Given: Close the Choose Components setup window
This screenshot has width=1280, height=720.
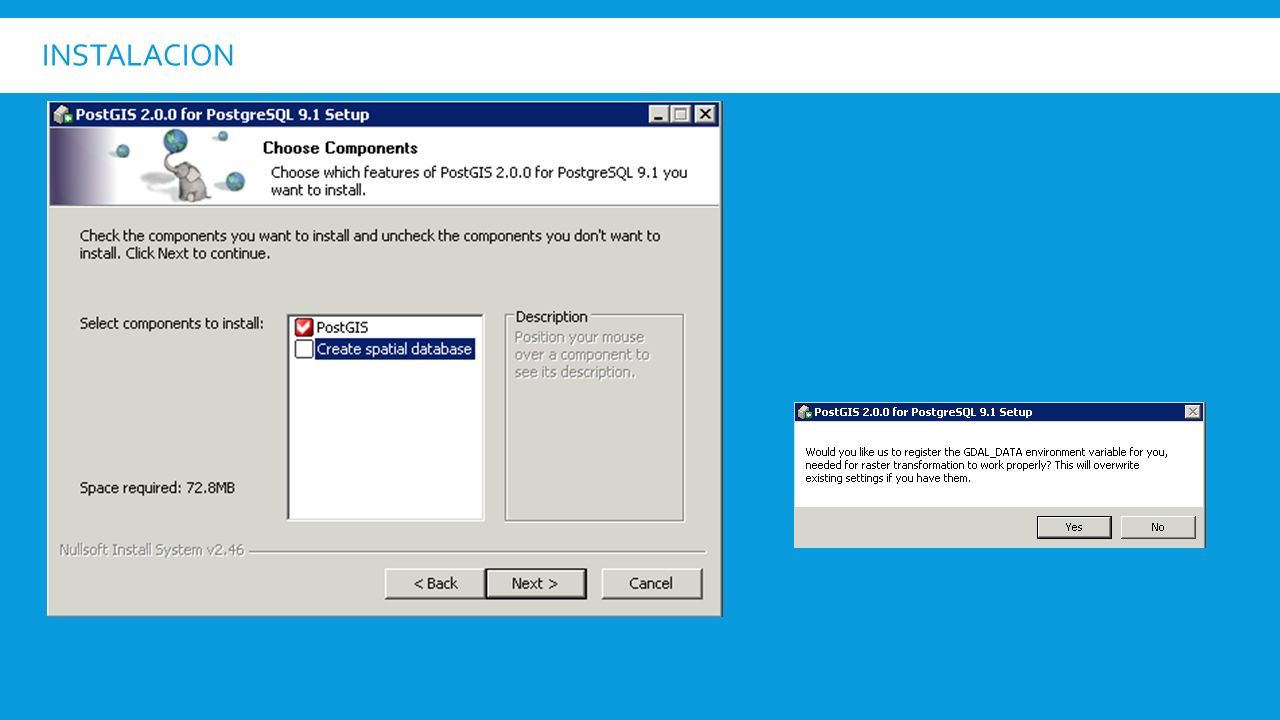Looking at the screenshot, I should pos(705,114).
